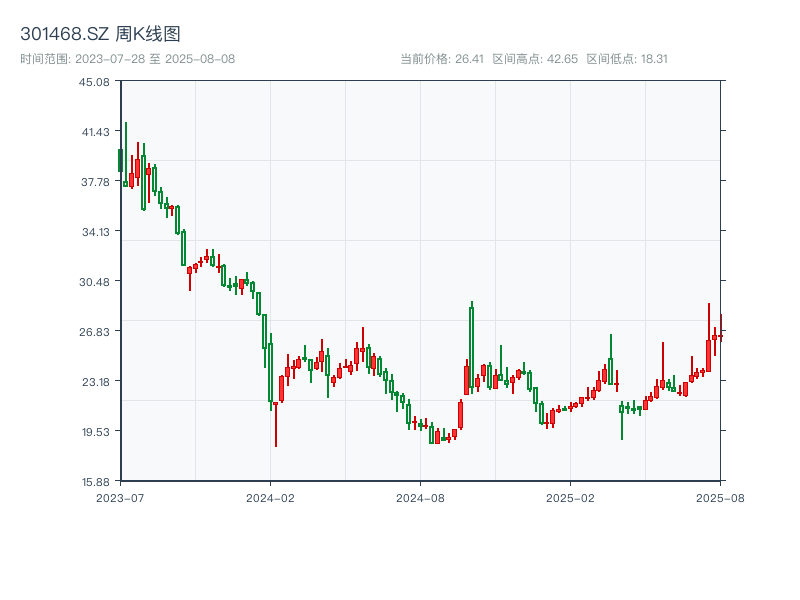
Task: Select the 时间范围 date range text
Action: (127, 59)
